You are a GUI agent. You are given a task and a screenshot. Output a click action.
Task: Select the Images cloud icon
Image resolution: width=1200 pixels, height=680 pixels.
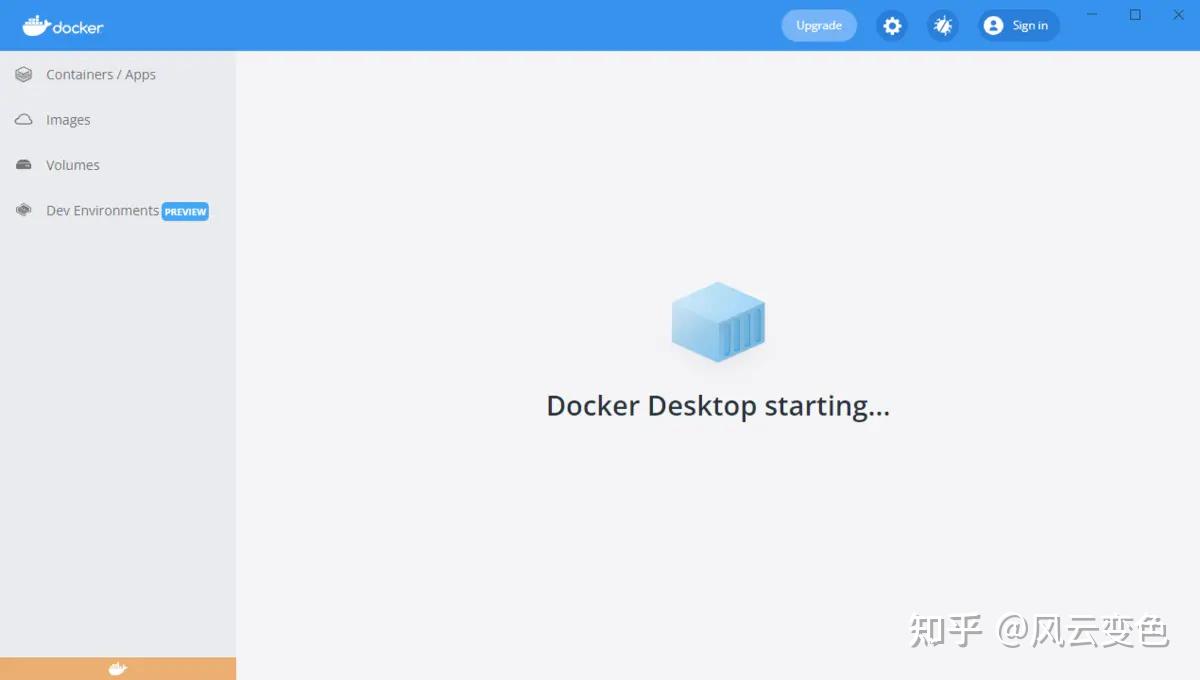(x=22, y=119)
